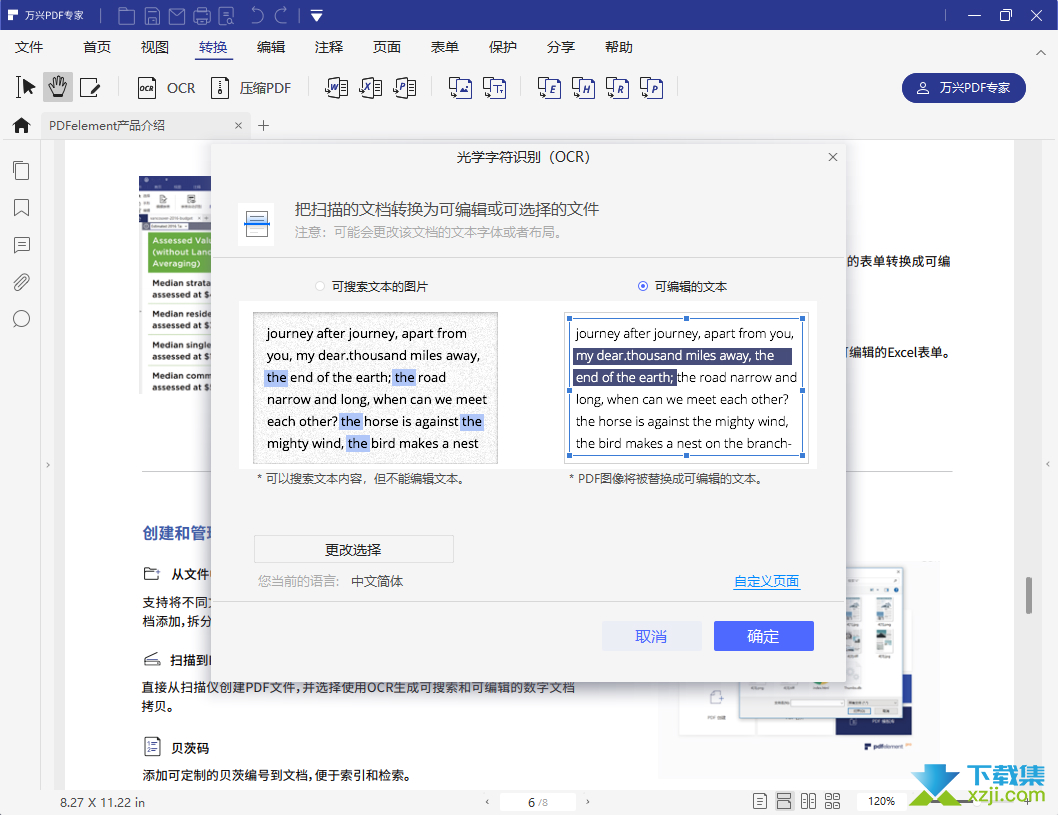Convert PDF to HTML icon
The width and height of the screenshot is (1058, 815).
tap(584, 88)
